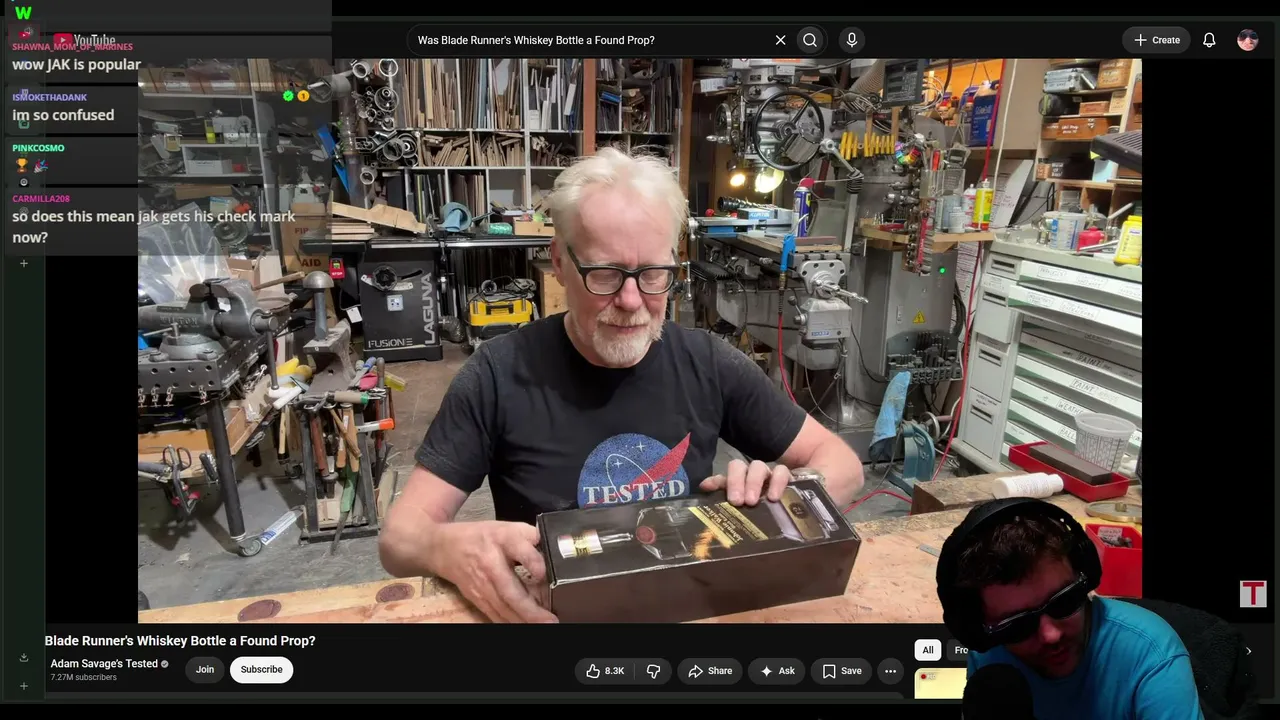The width and height of the screenshot is (1280, 720).
Task: Click the Ask button under the video
Action: point(777,671)
